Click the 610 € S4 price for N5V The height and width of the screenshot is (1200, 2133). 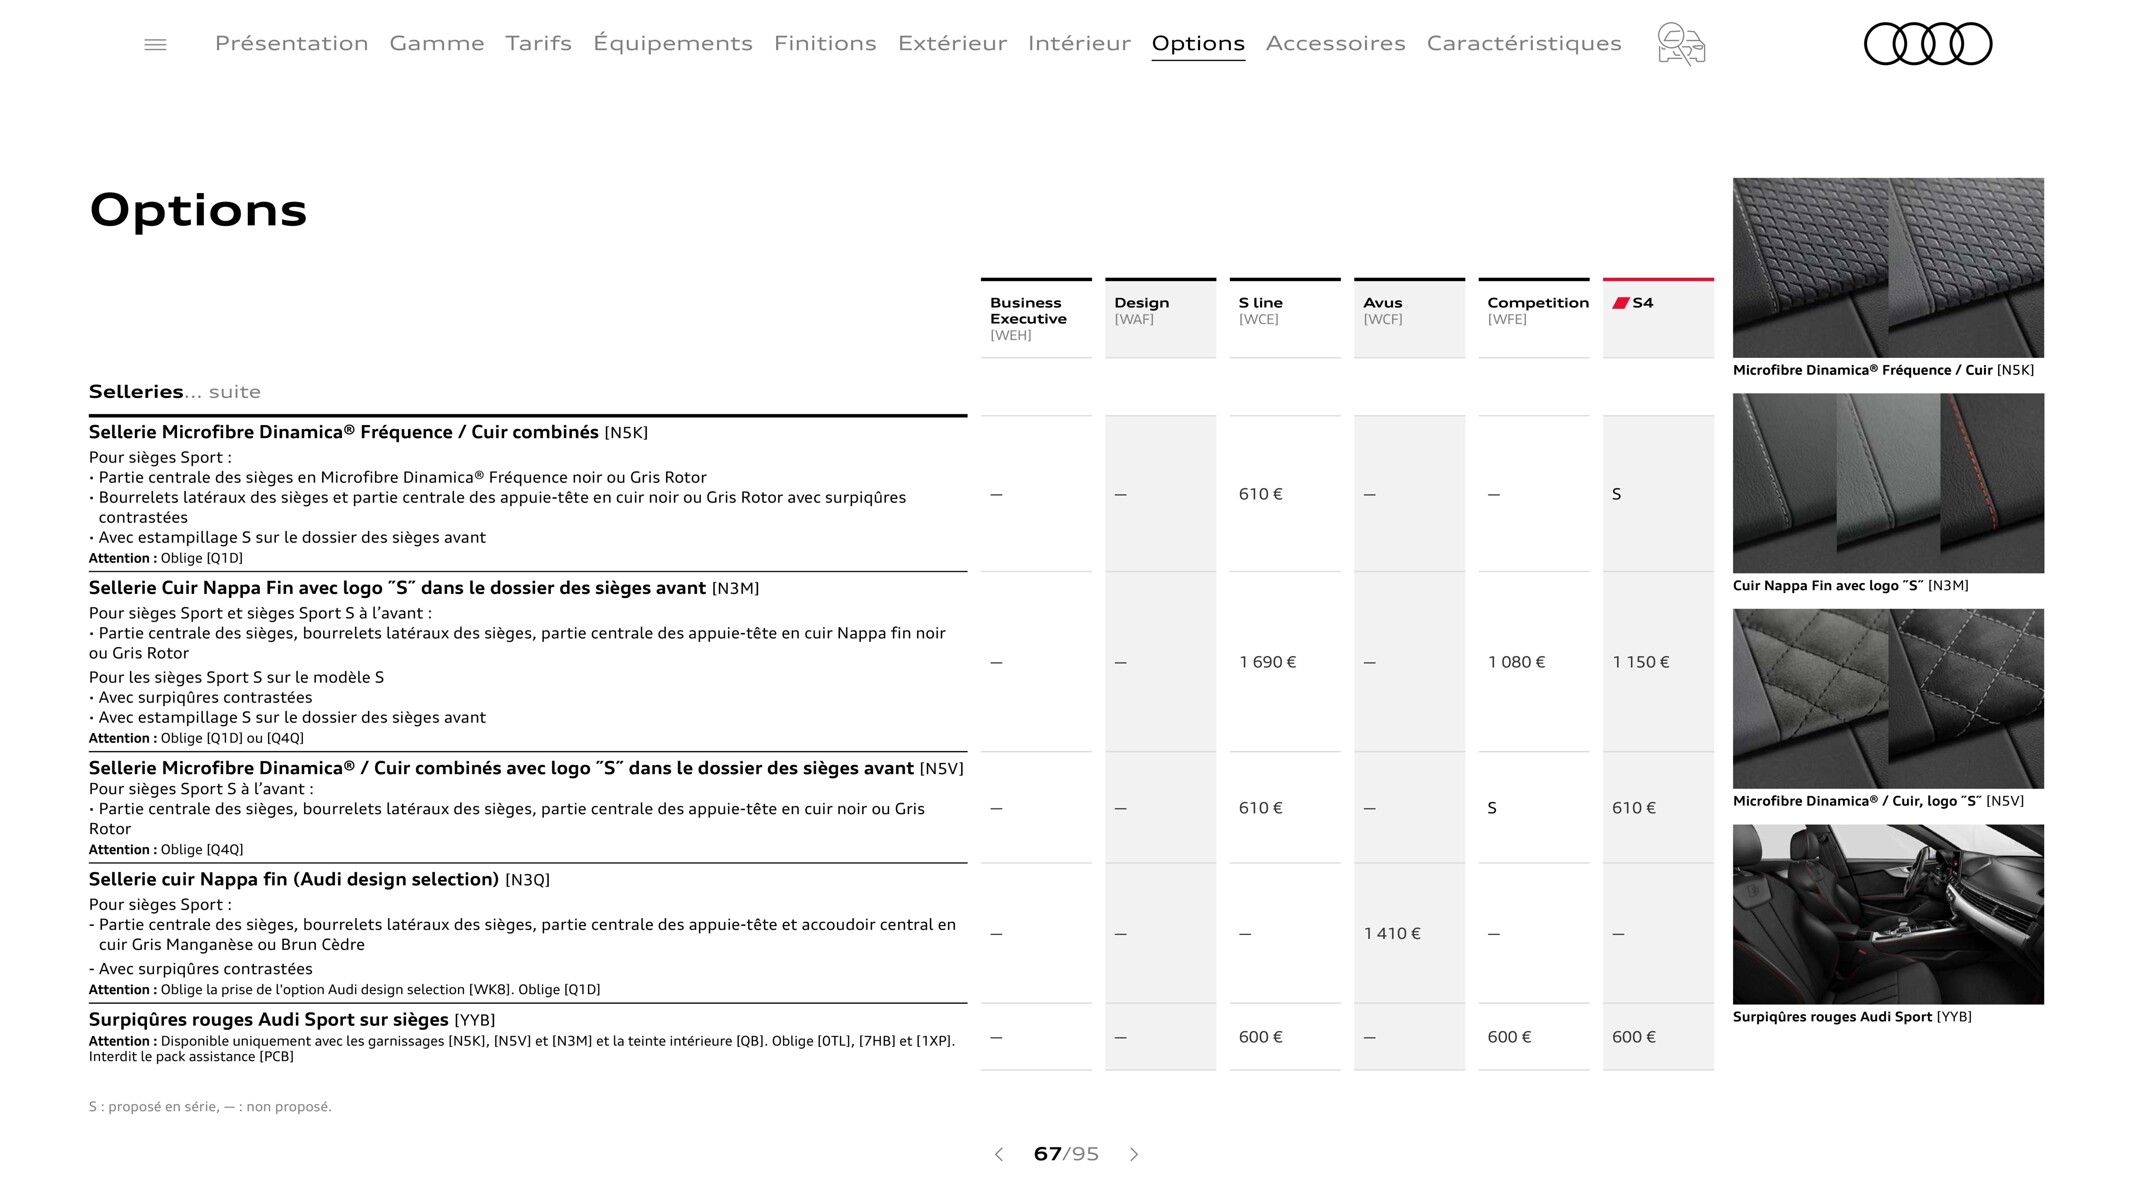click(x=1634, y=808)
